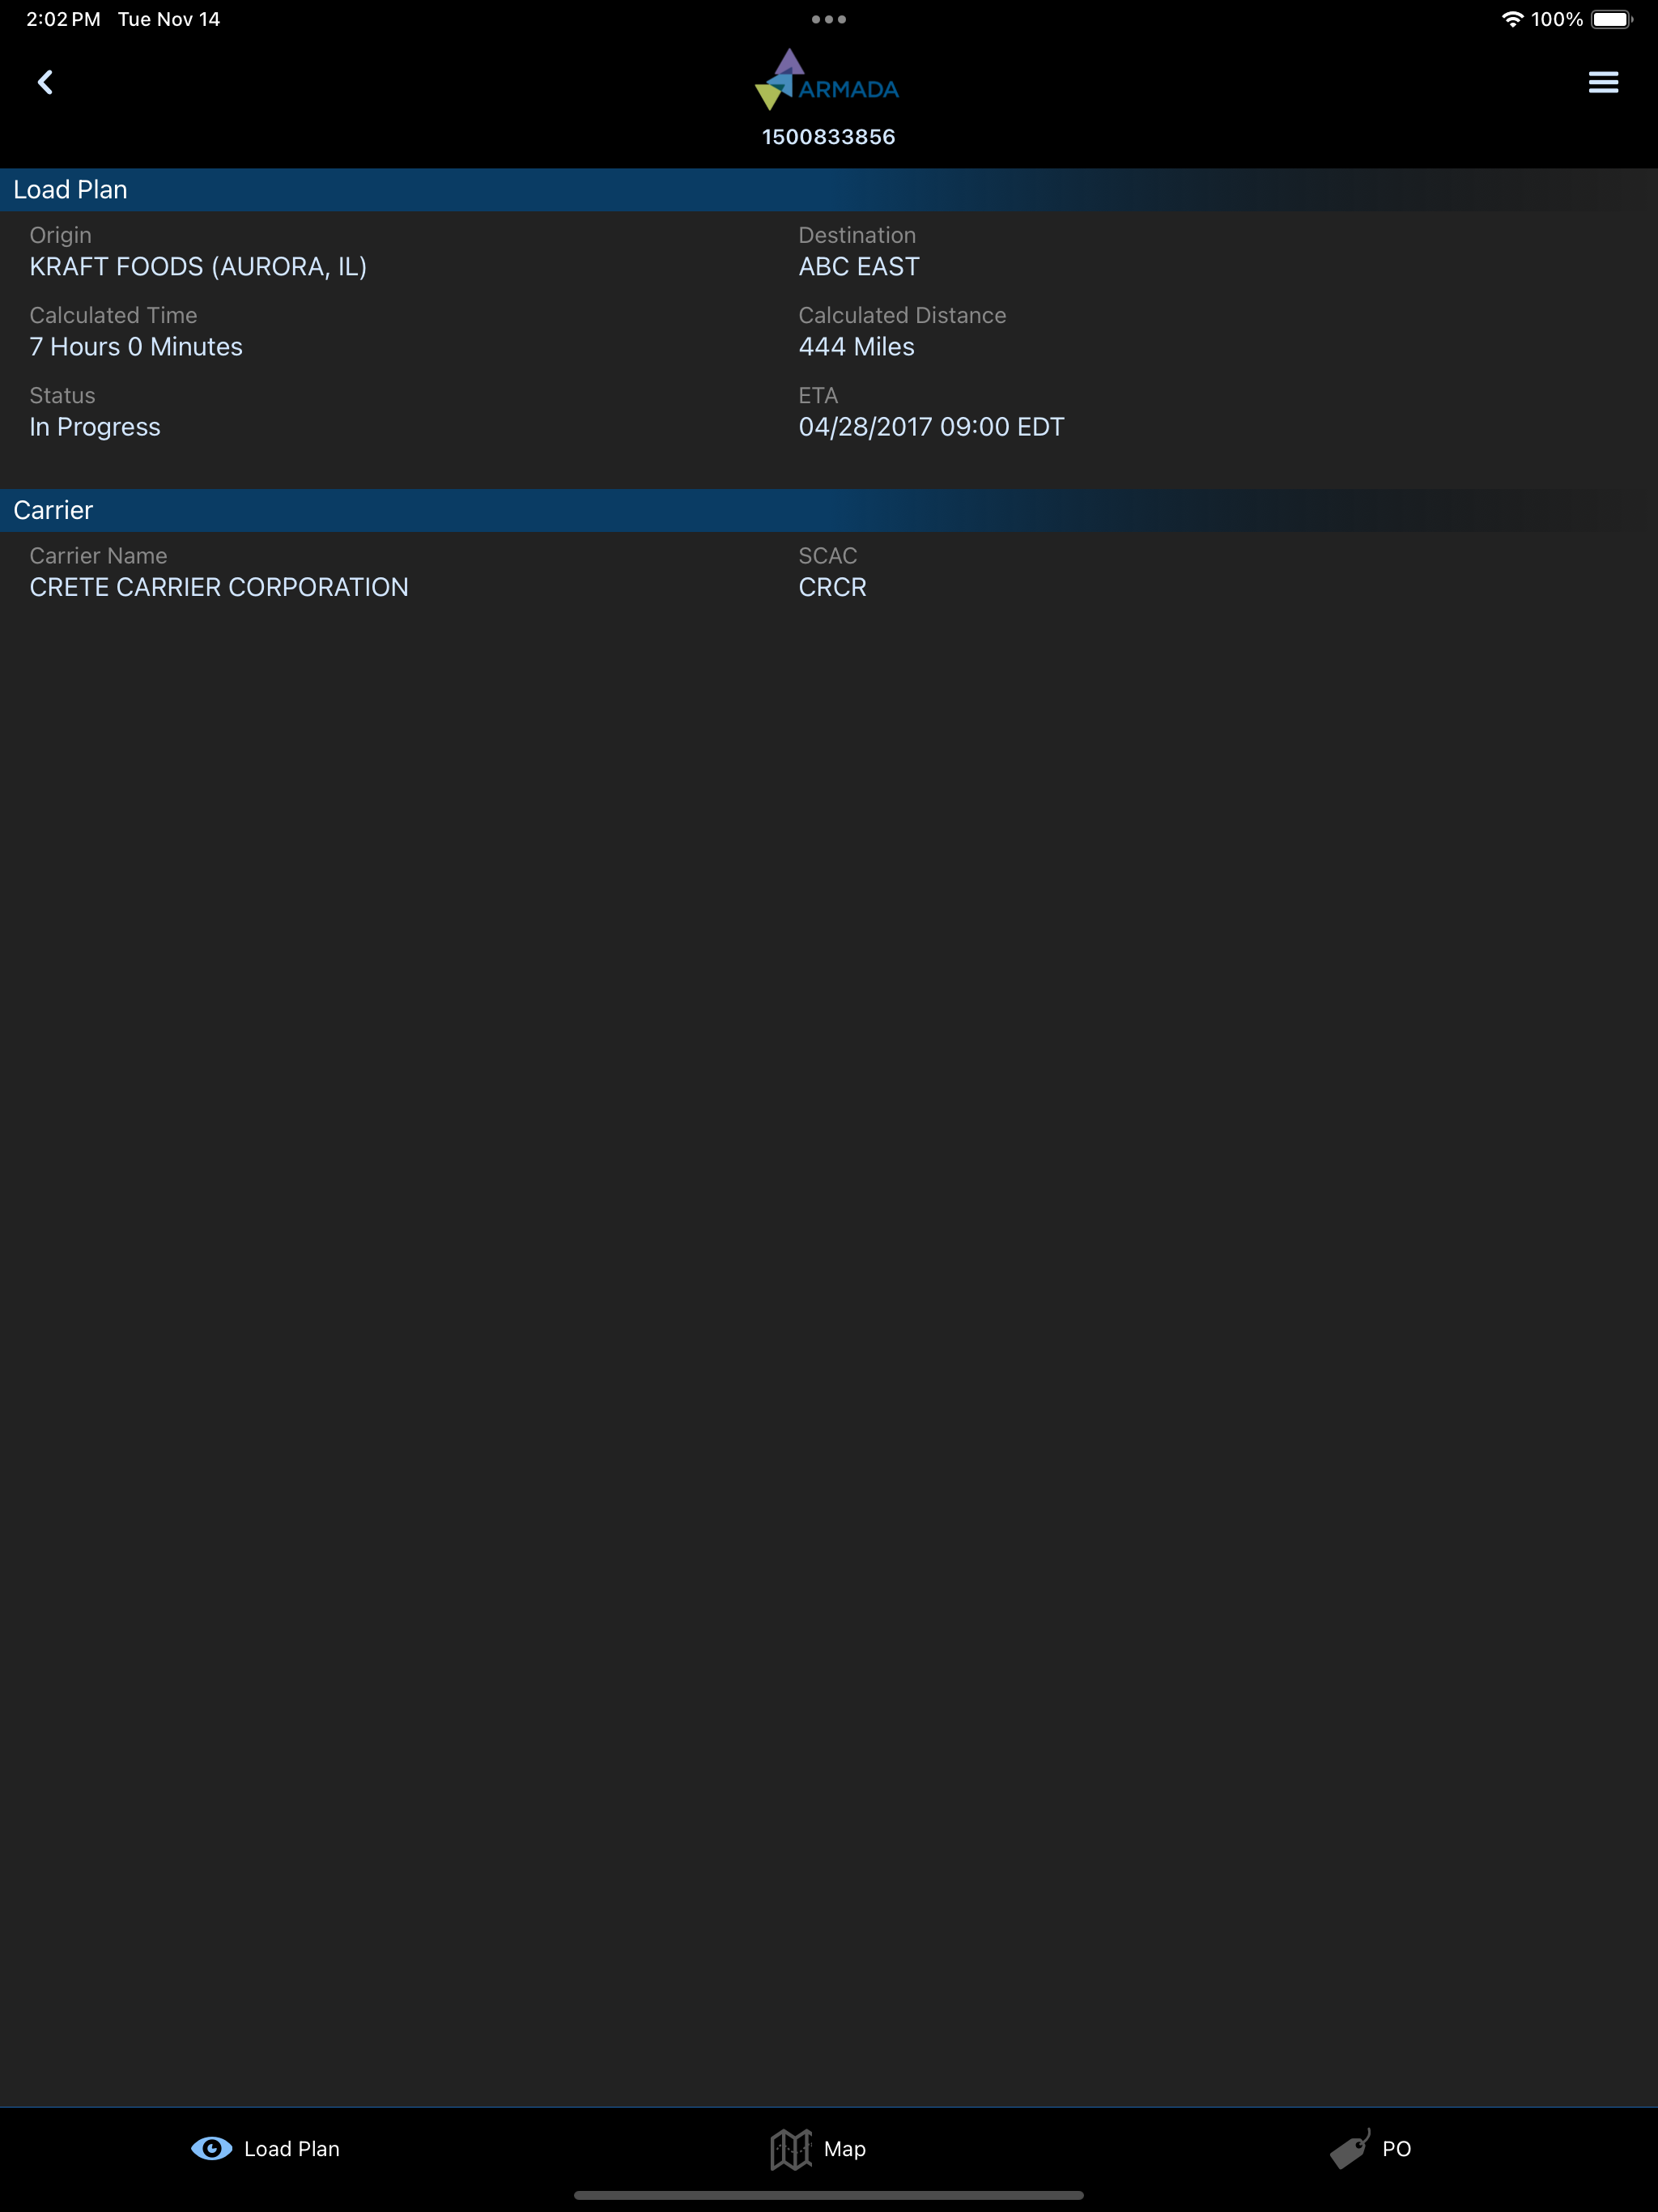Image resolution: width=1658 pixels, height=2212 pixels.
Task: Tap the Load Plan section header
Action: [x=70, y=190]
